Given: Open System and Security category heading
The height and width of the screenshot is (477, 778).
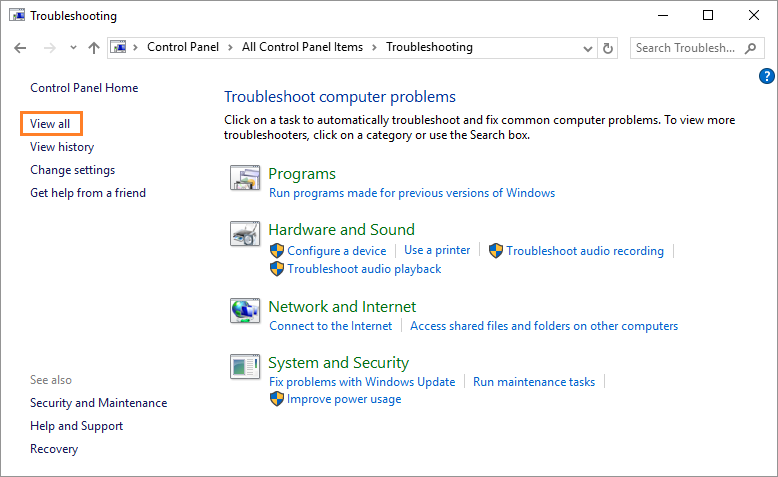Looking at the screenshot, I should point(338,363).
